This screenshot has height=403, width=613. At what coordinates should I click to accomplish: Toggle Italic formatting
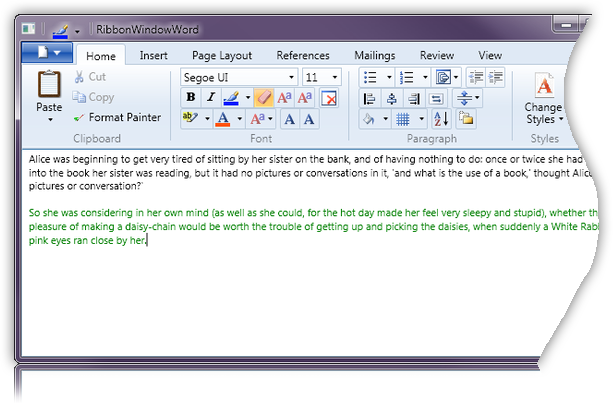[x=210, y=97]
